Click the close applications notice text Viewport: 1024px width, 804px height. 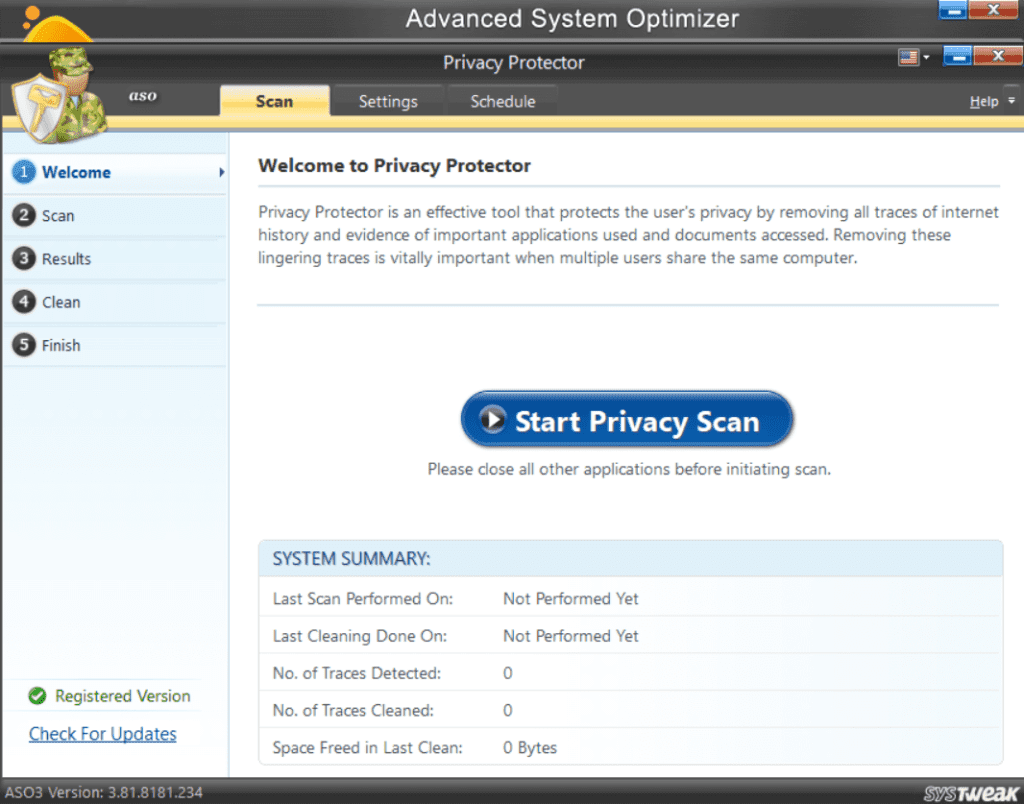[629, 470]
